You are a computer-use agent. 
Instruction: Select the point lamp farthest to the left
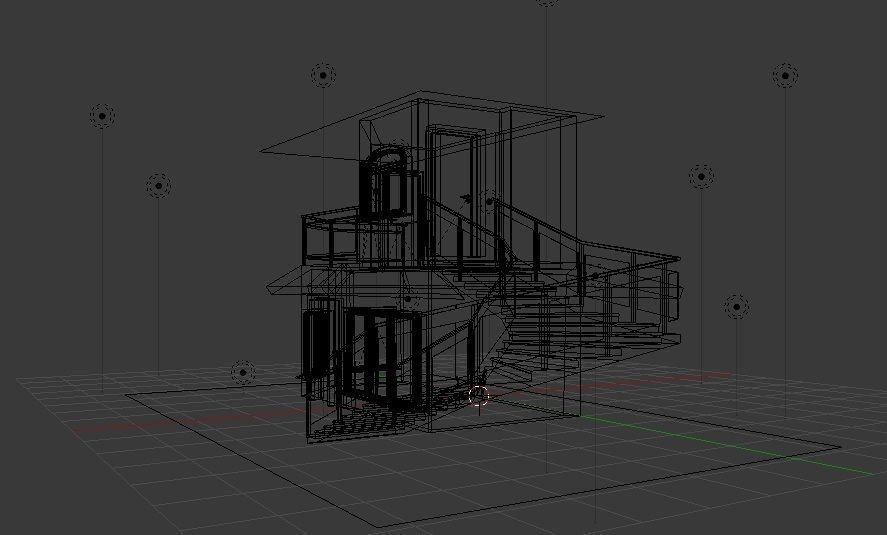click(102, 116)
